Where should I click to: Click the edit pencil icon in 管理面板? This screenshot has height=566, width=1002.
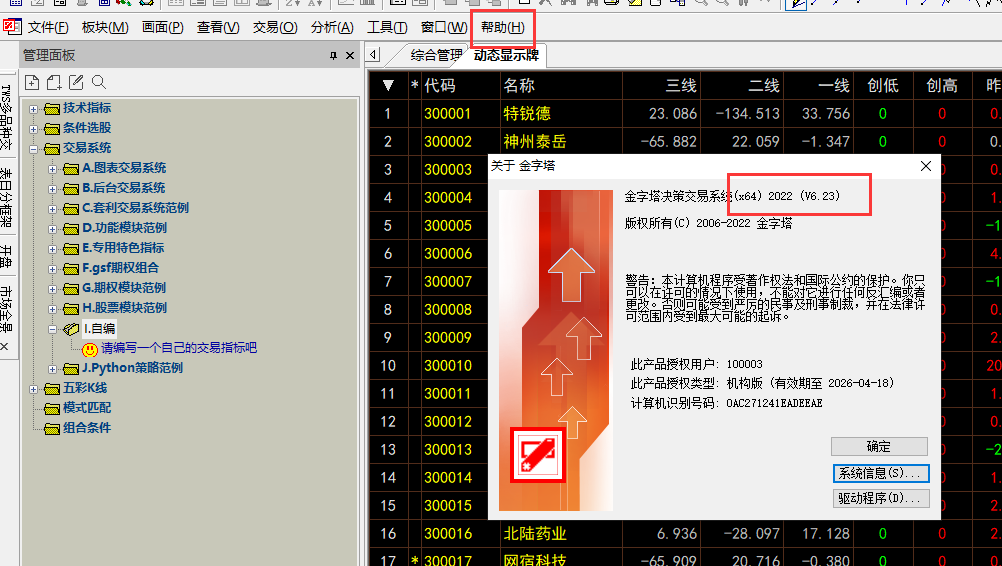[x=76, y=82]
